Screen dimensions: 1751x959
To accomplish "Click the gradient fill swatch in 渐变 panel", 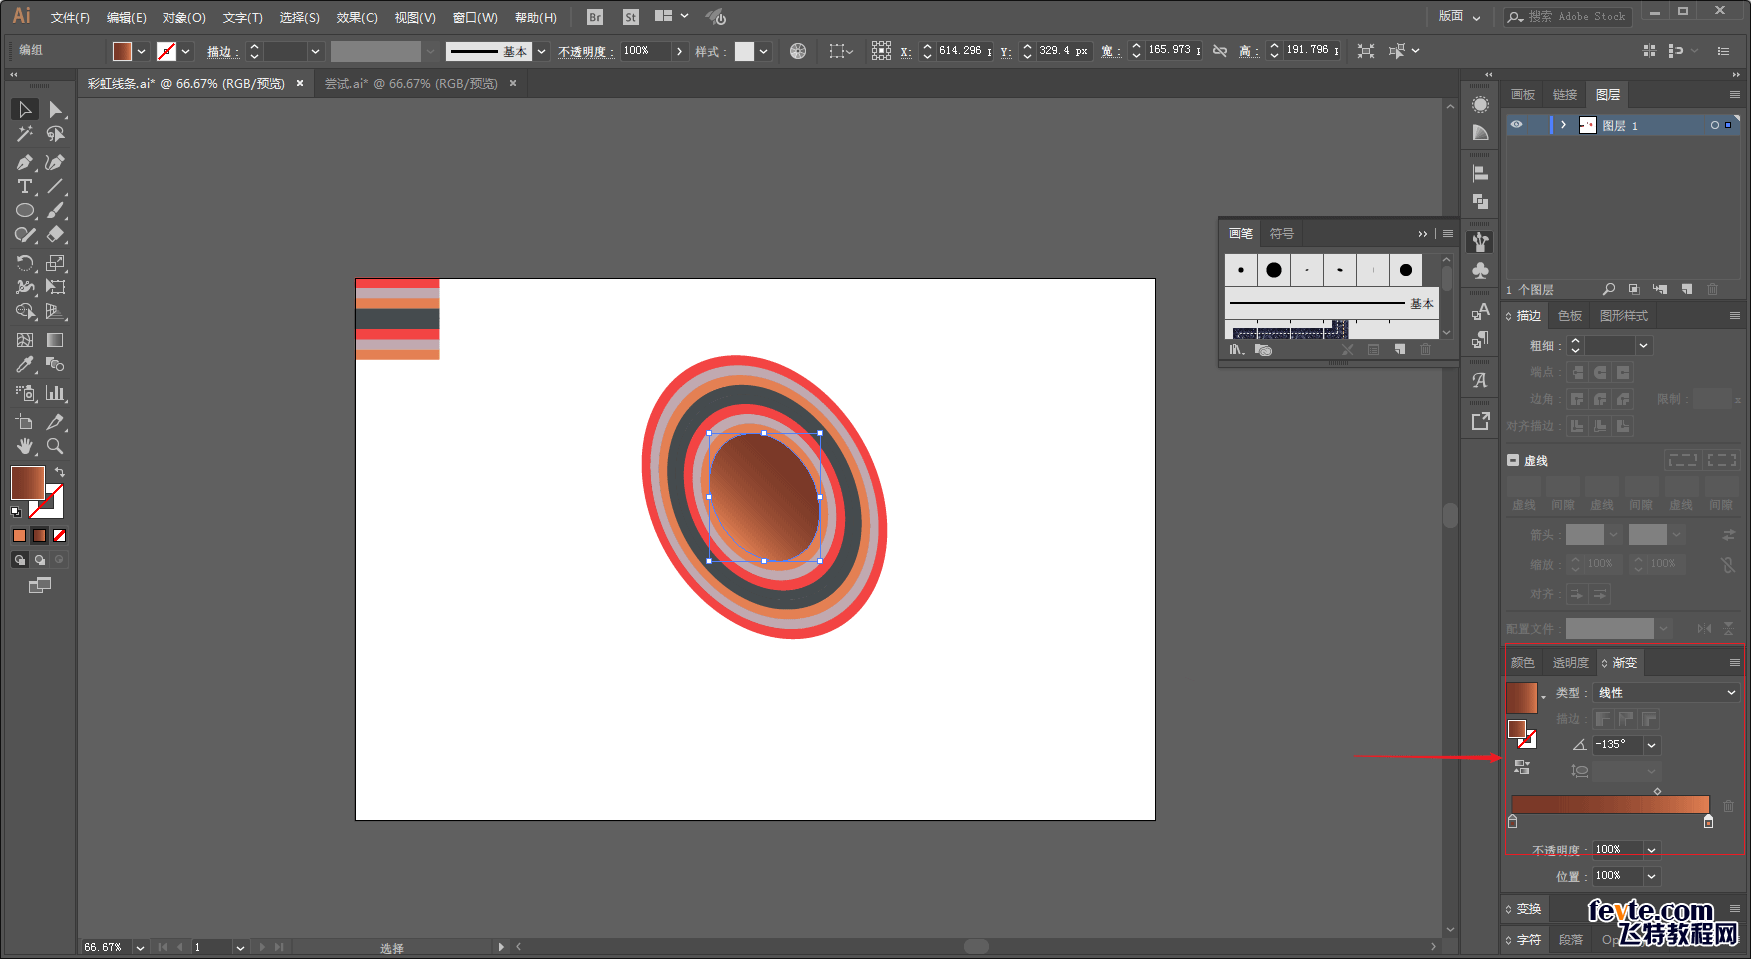I will [1521, 697].
